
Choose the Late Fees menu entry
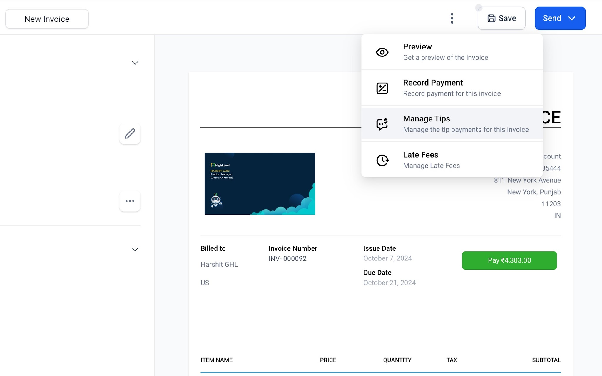[452, 160]
